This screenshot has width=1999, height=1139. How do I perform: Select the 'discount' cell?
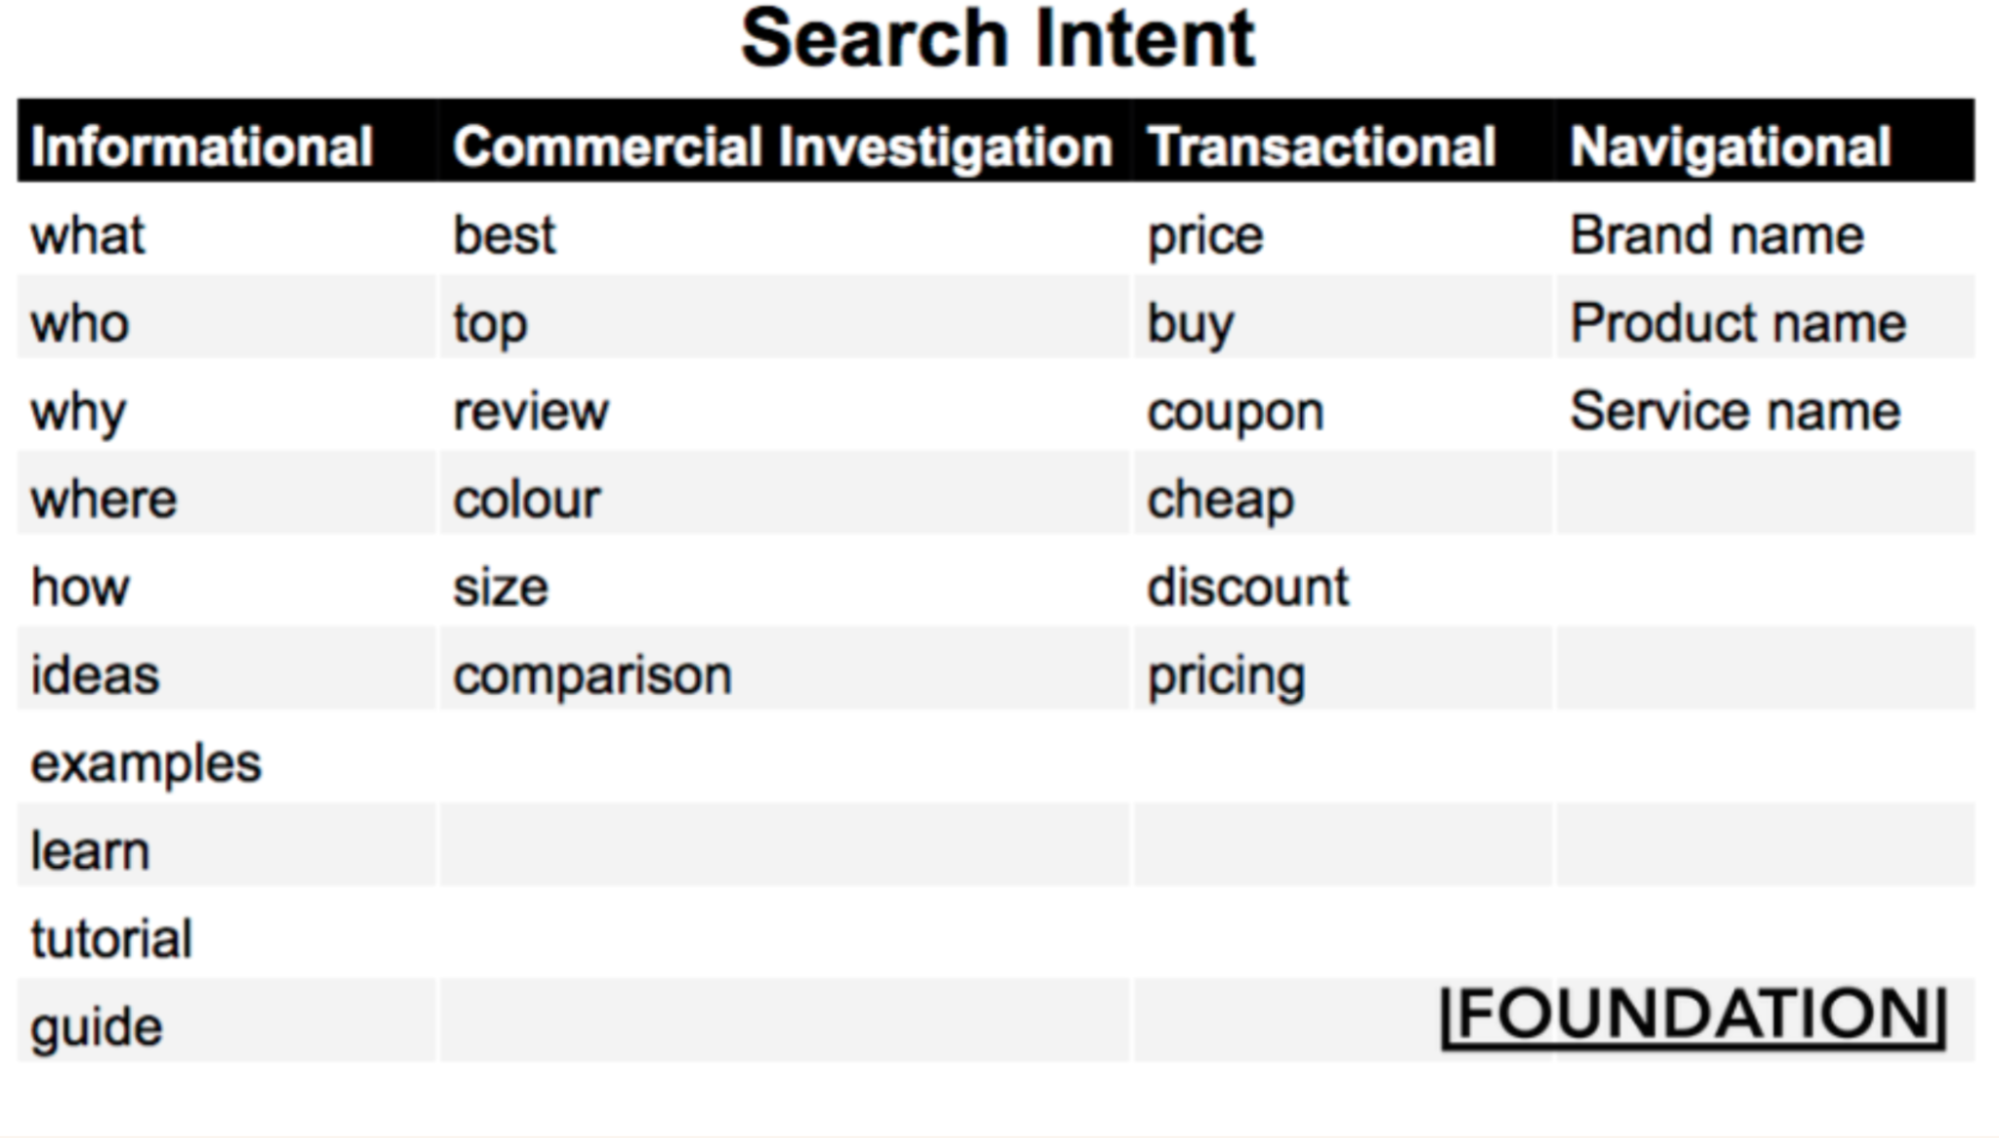pyautogui.click(x=1247, y=587)
